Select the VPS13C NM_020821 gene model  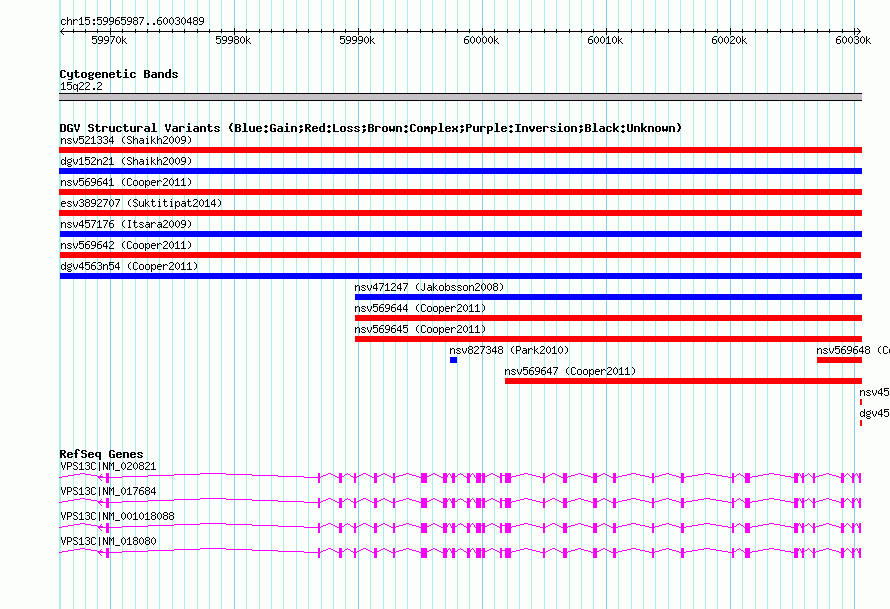460,478
